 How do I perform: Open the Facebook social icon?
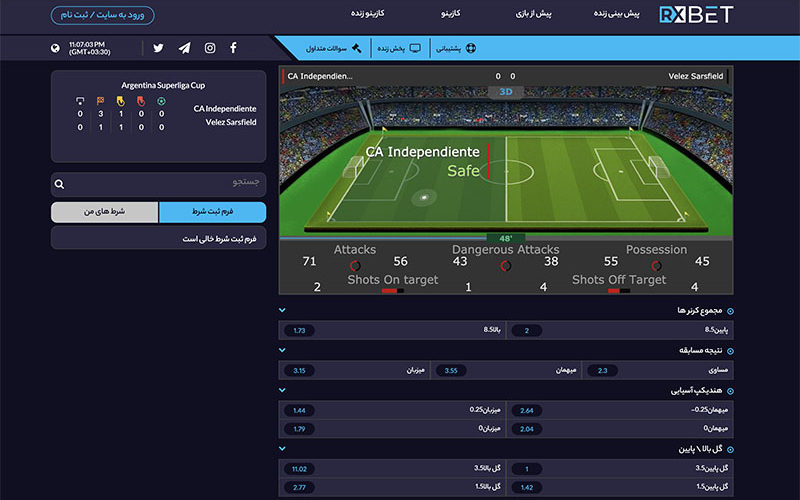click(x=233, y=48)
